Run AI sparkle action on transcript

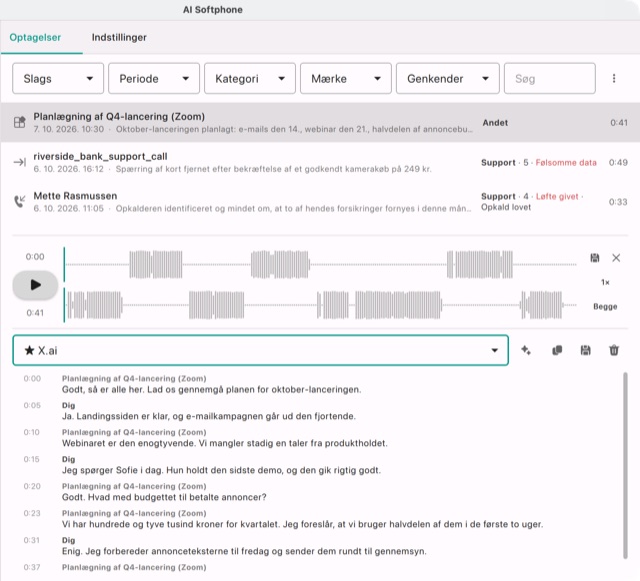[526, 350]
